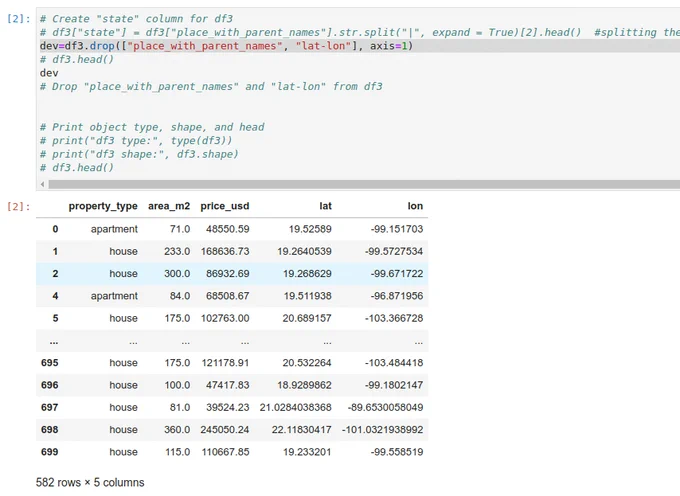This screenshot has height=496, width=680.
Task: Click the price value 121178.91
Action: [x=225, y=363]
